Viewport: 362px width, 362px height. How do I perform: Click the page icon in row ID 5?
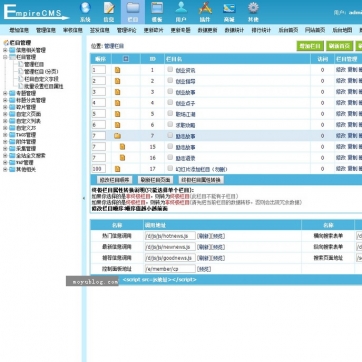tap(117, 114)
